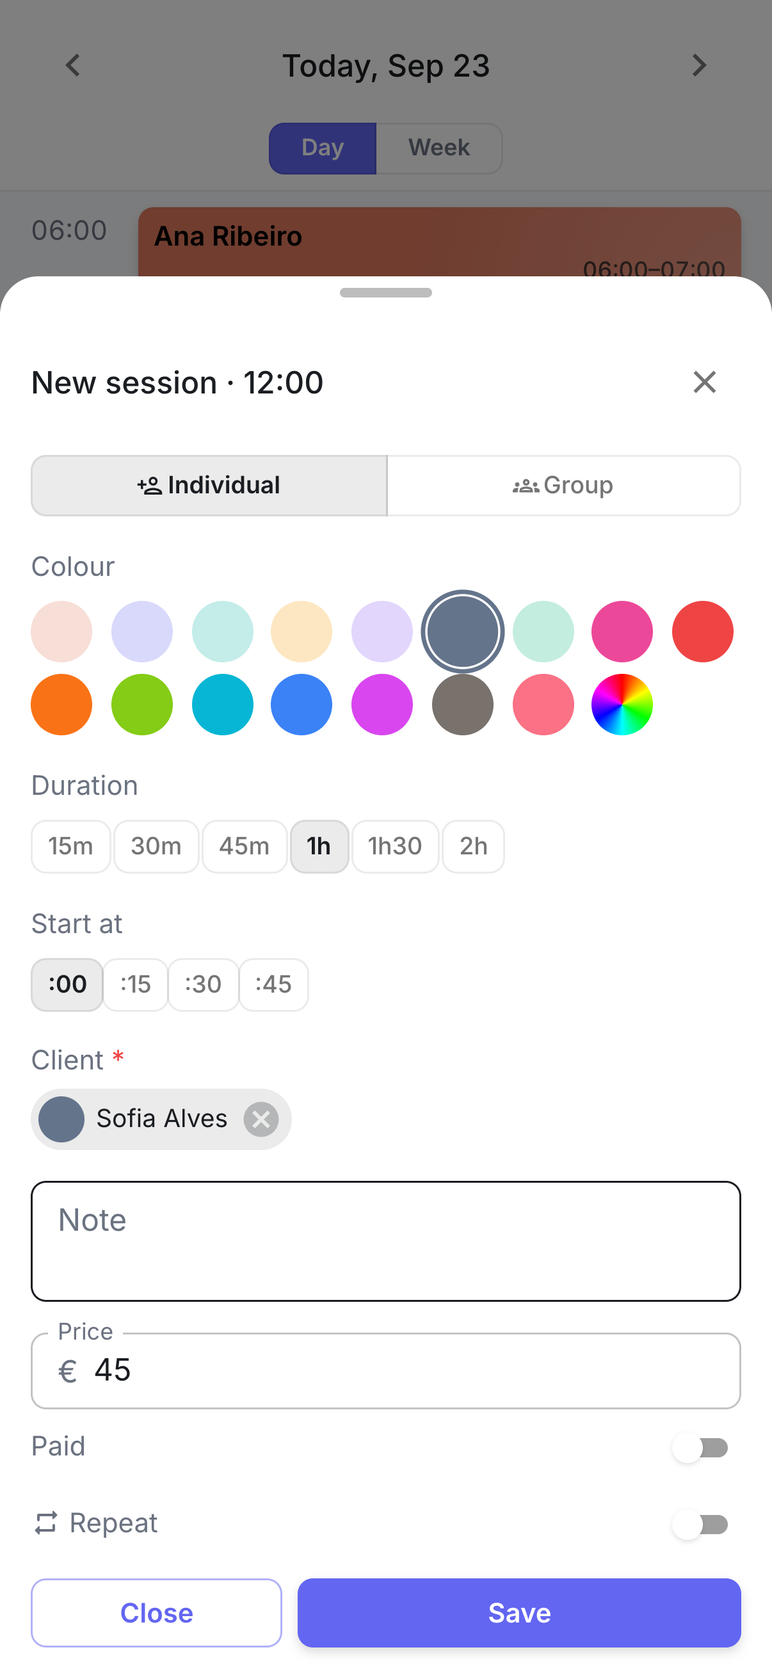This screenshot has width=772, height=1678.
Task: Pick the orange colour swatch
Action: click(61, 705)
